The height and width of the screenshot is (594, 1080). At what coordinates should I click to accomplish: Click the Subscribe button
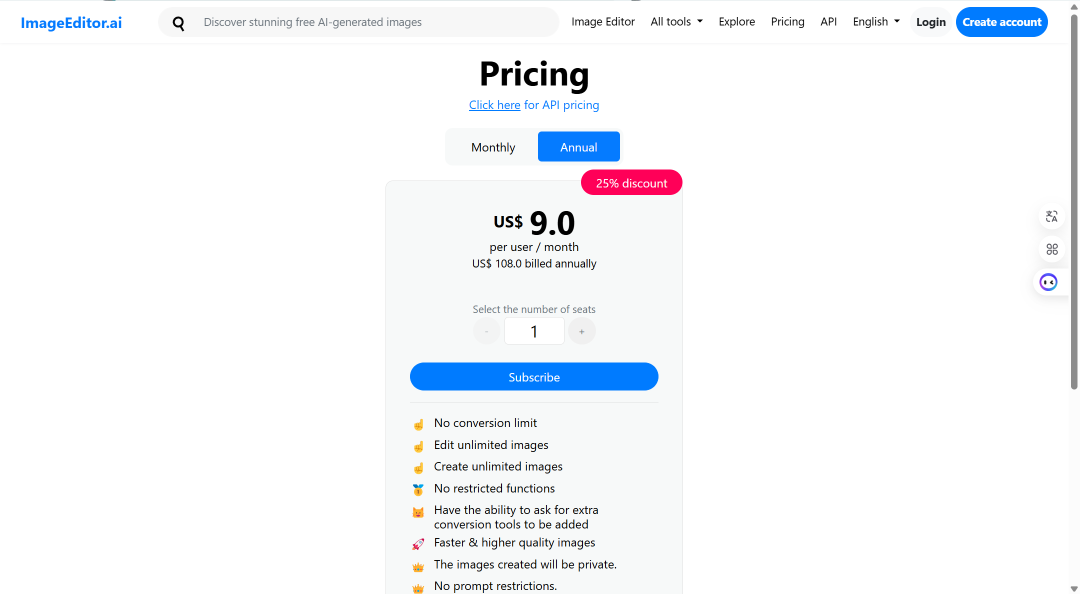pos(534,377)
